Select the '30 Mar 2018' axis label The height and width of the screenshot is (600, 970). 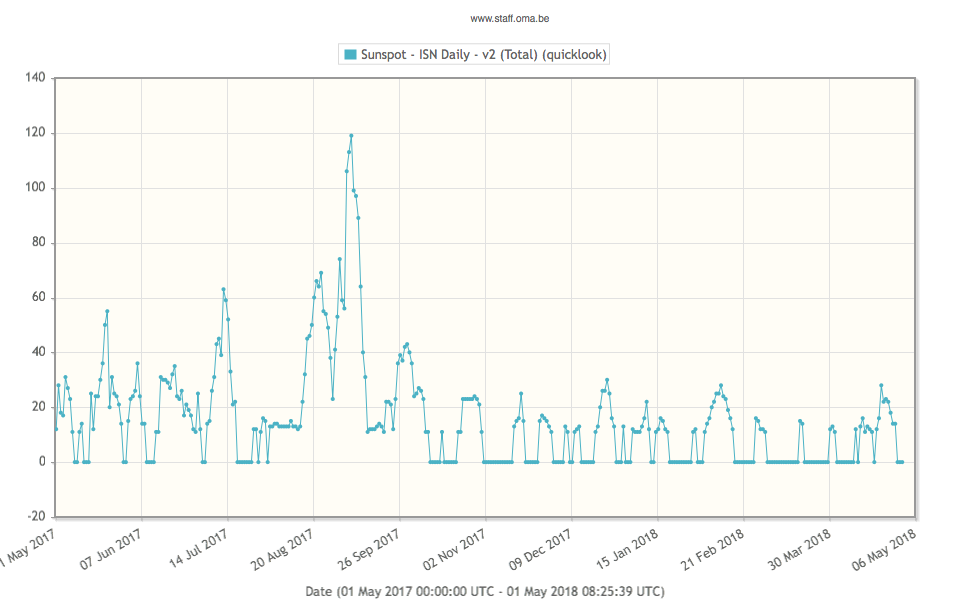[799, 551]
